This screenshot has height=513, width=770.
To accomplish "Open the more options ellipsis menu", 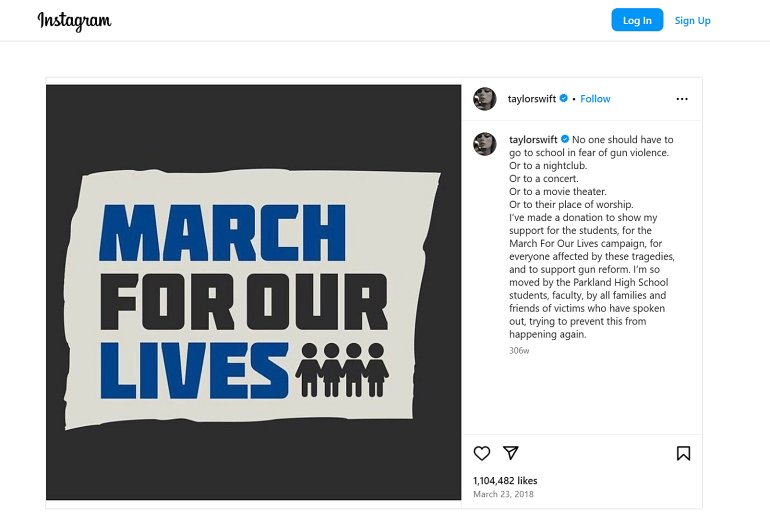I will tap(682, 99).
